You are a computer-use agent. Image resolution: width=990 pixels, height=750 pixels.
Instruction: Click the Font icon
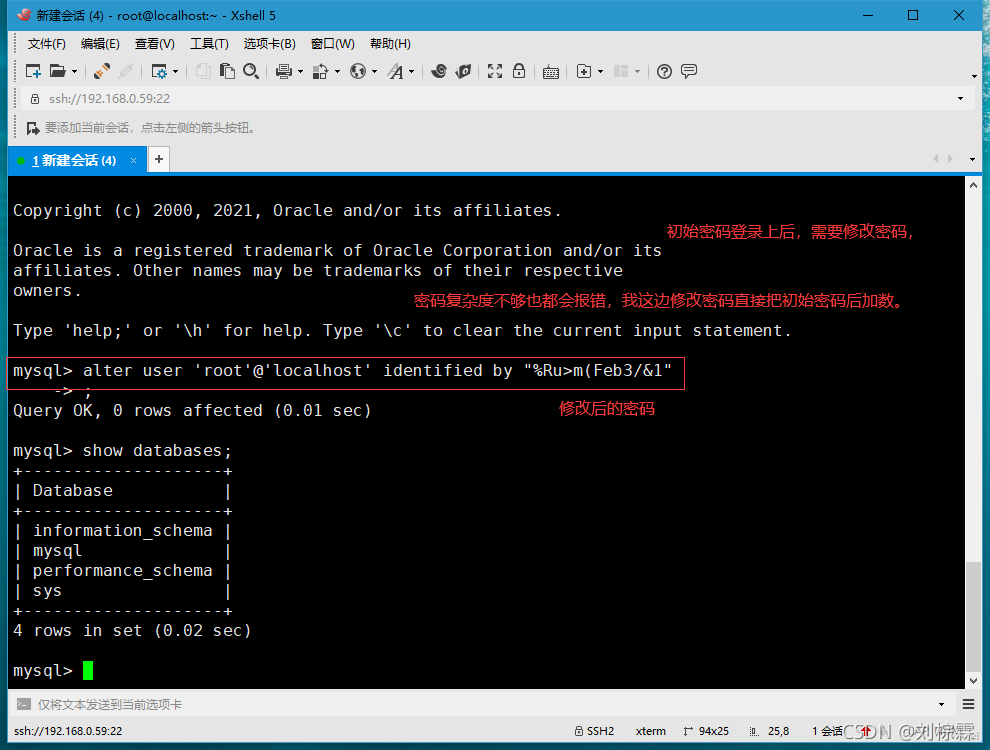[x=396, y=71]
